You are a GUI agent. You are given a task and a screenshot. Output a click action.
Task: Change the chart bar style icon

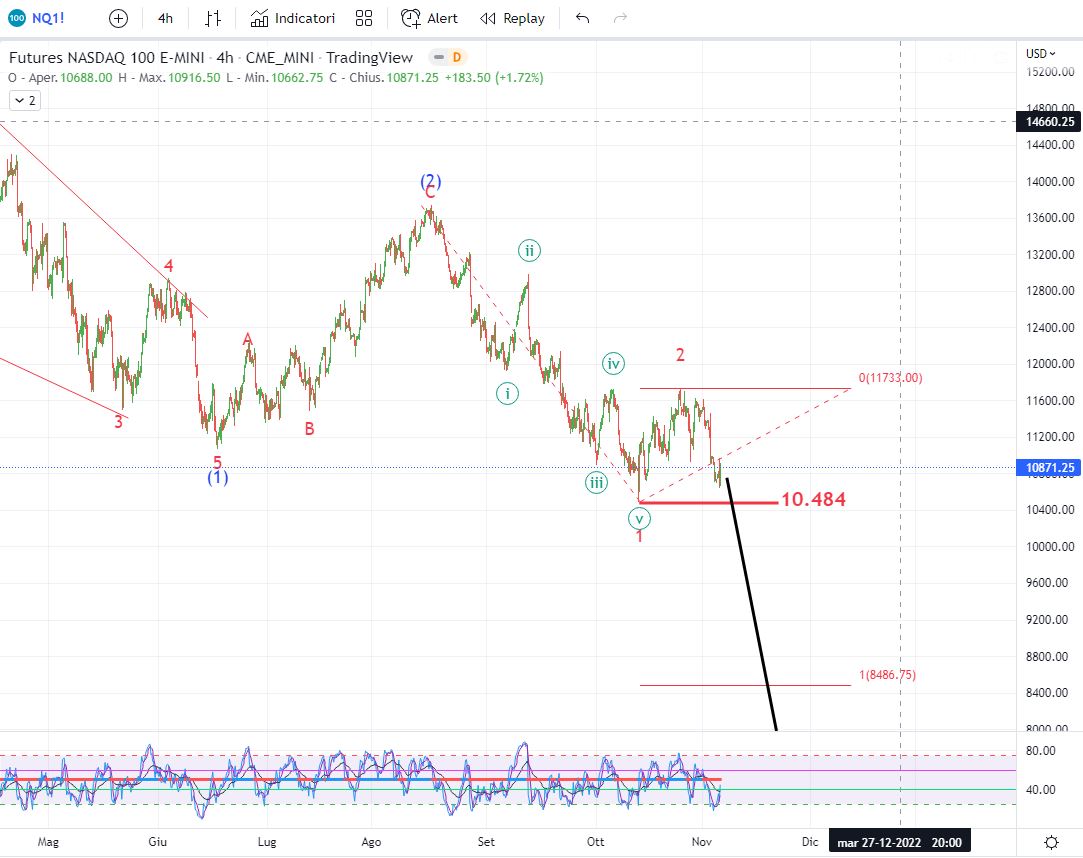(213, 19)
